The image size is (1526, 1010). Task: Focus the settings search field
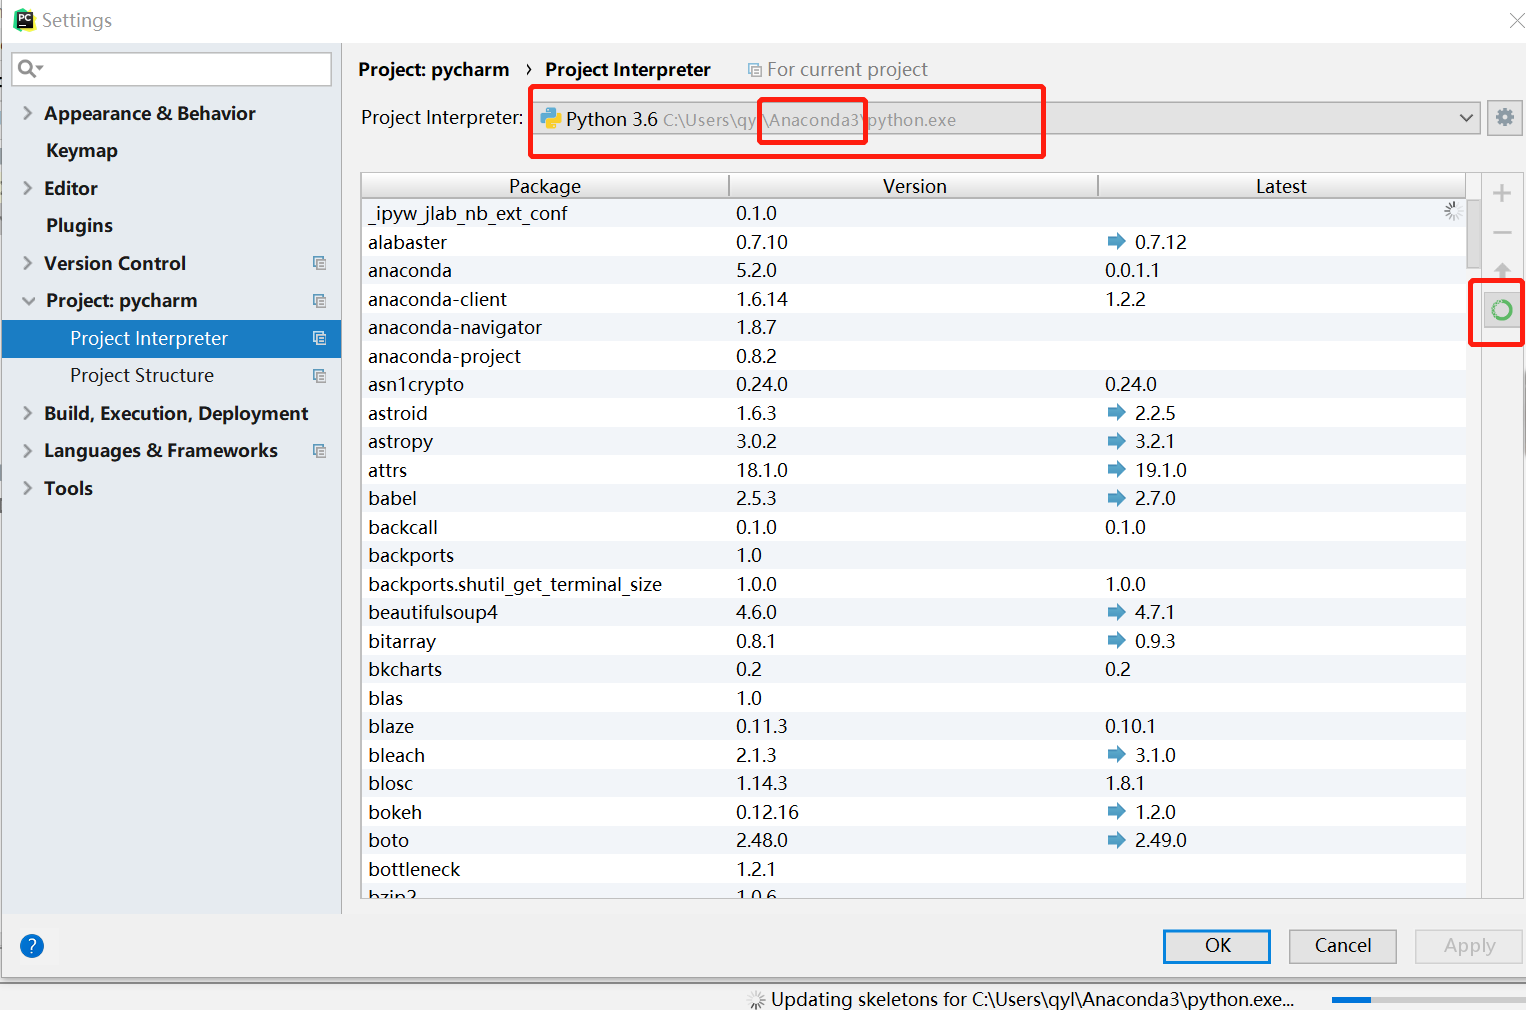point(172,69)
